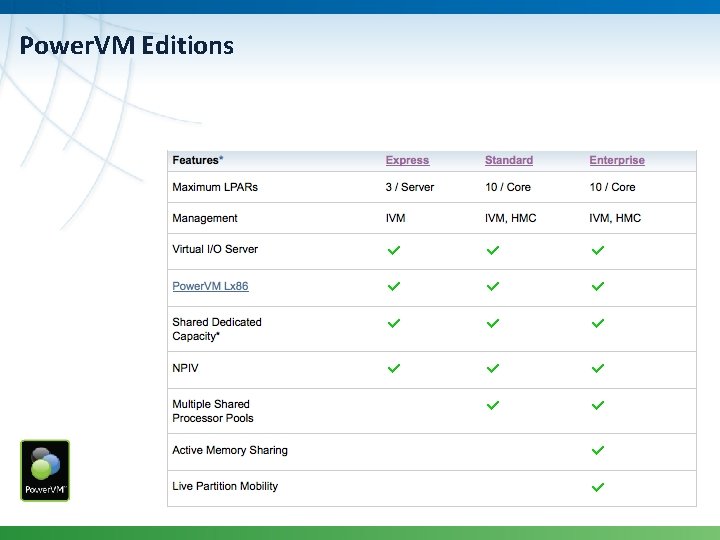Click Express checkmark for NPIV
The width and height of the screenshot is (720, 540).
click(394, 368)
